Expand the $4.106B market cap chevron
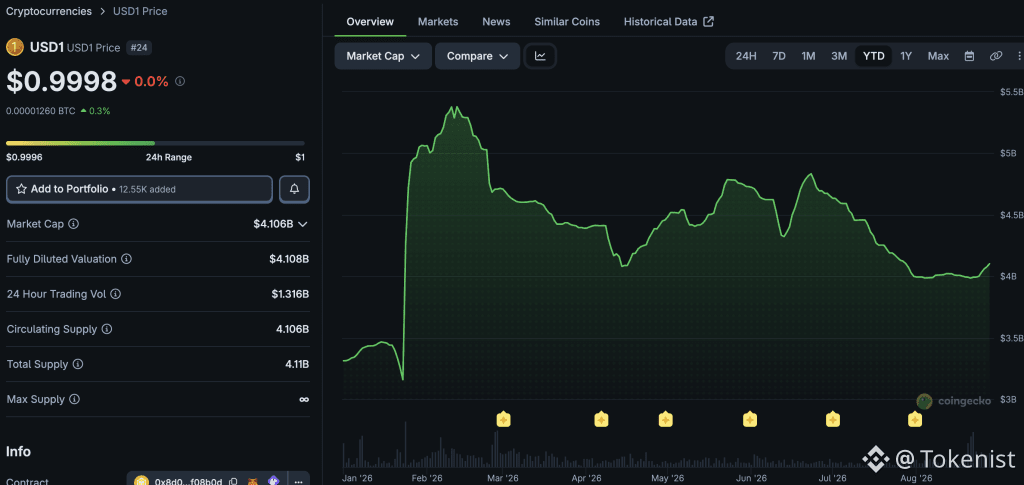Viewport: 1024px width, 485px height. point(303,224)
